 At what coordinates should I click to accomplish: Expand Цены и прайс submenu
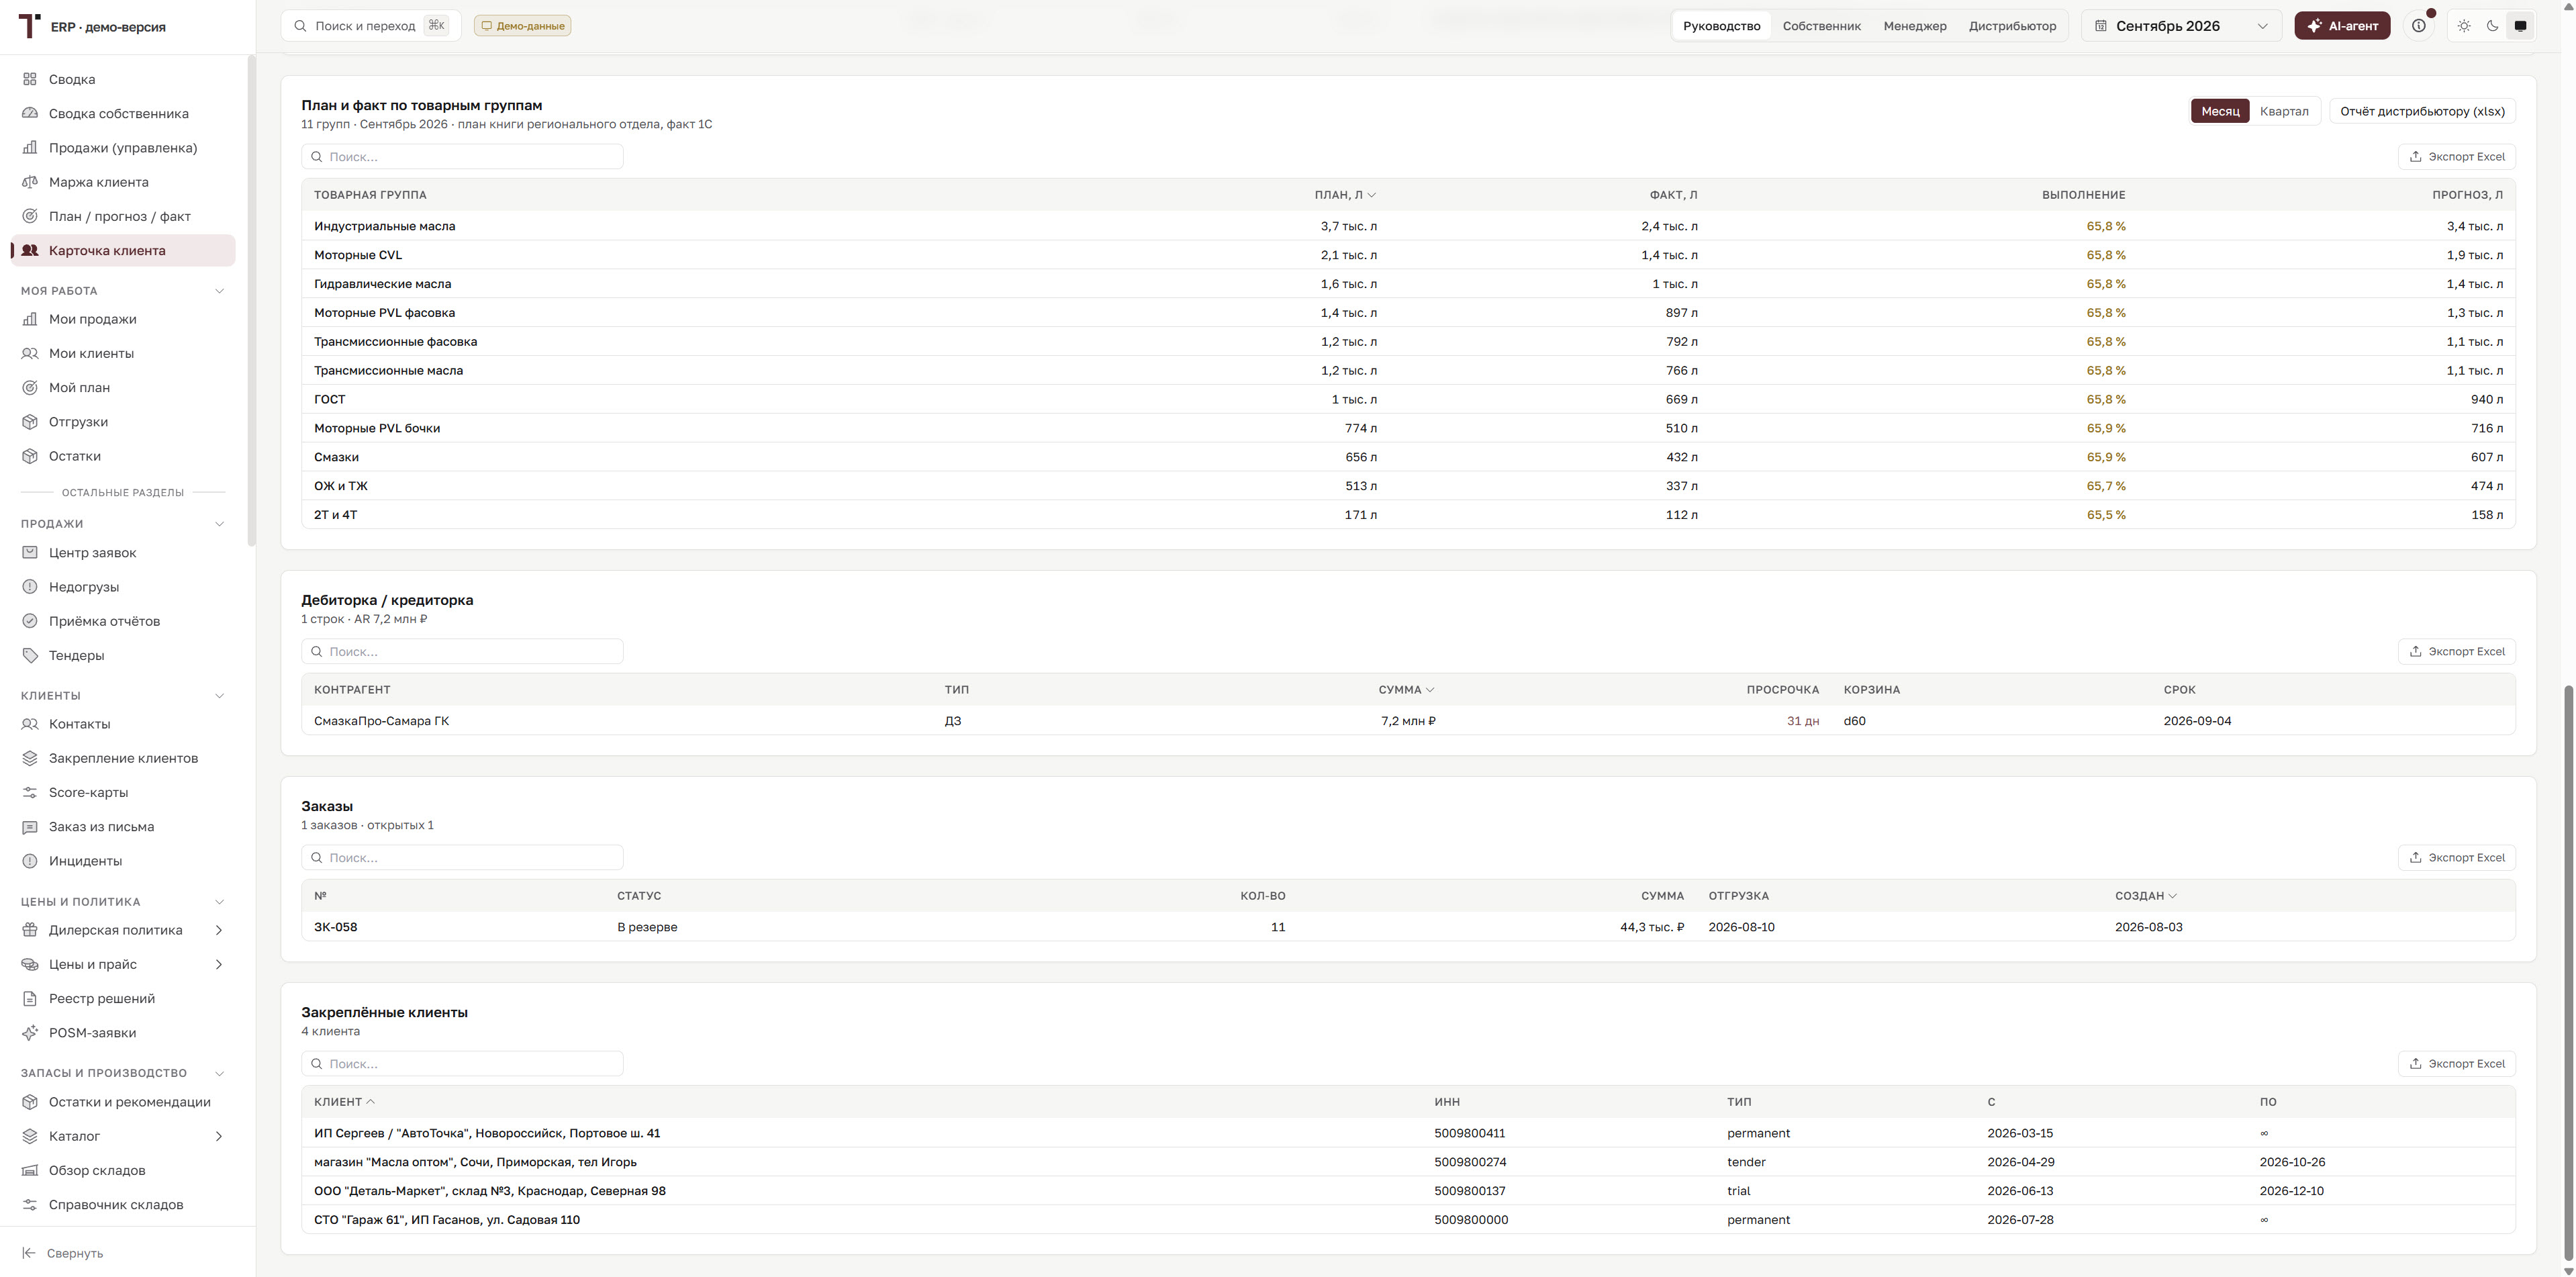click(219, 964)
